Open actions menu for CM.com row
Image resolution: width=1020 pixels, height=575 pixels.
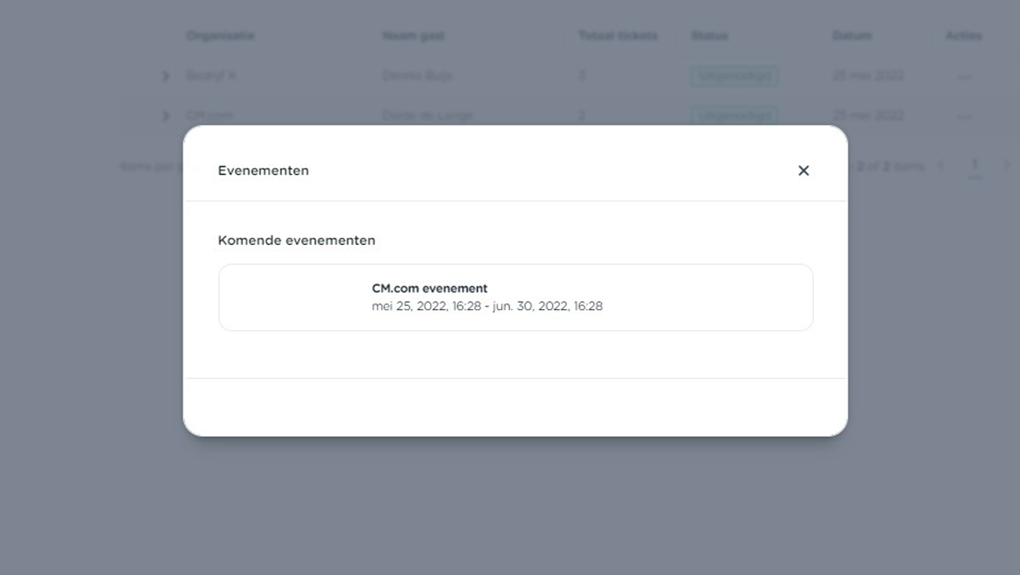coord(963,116)
